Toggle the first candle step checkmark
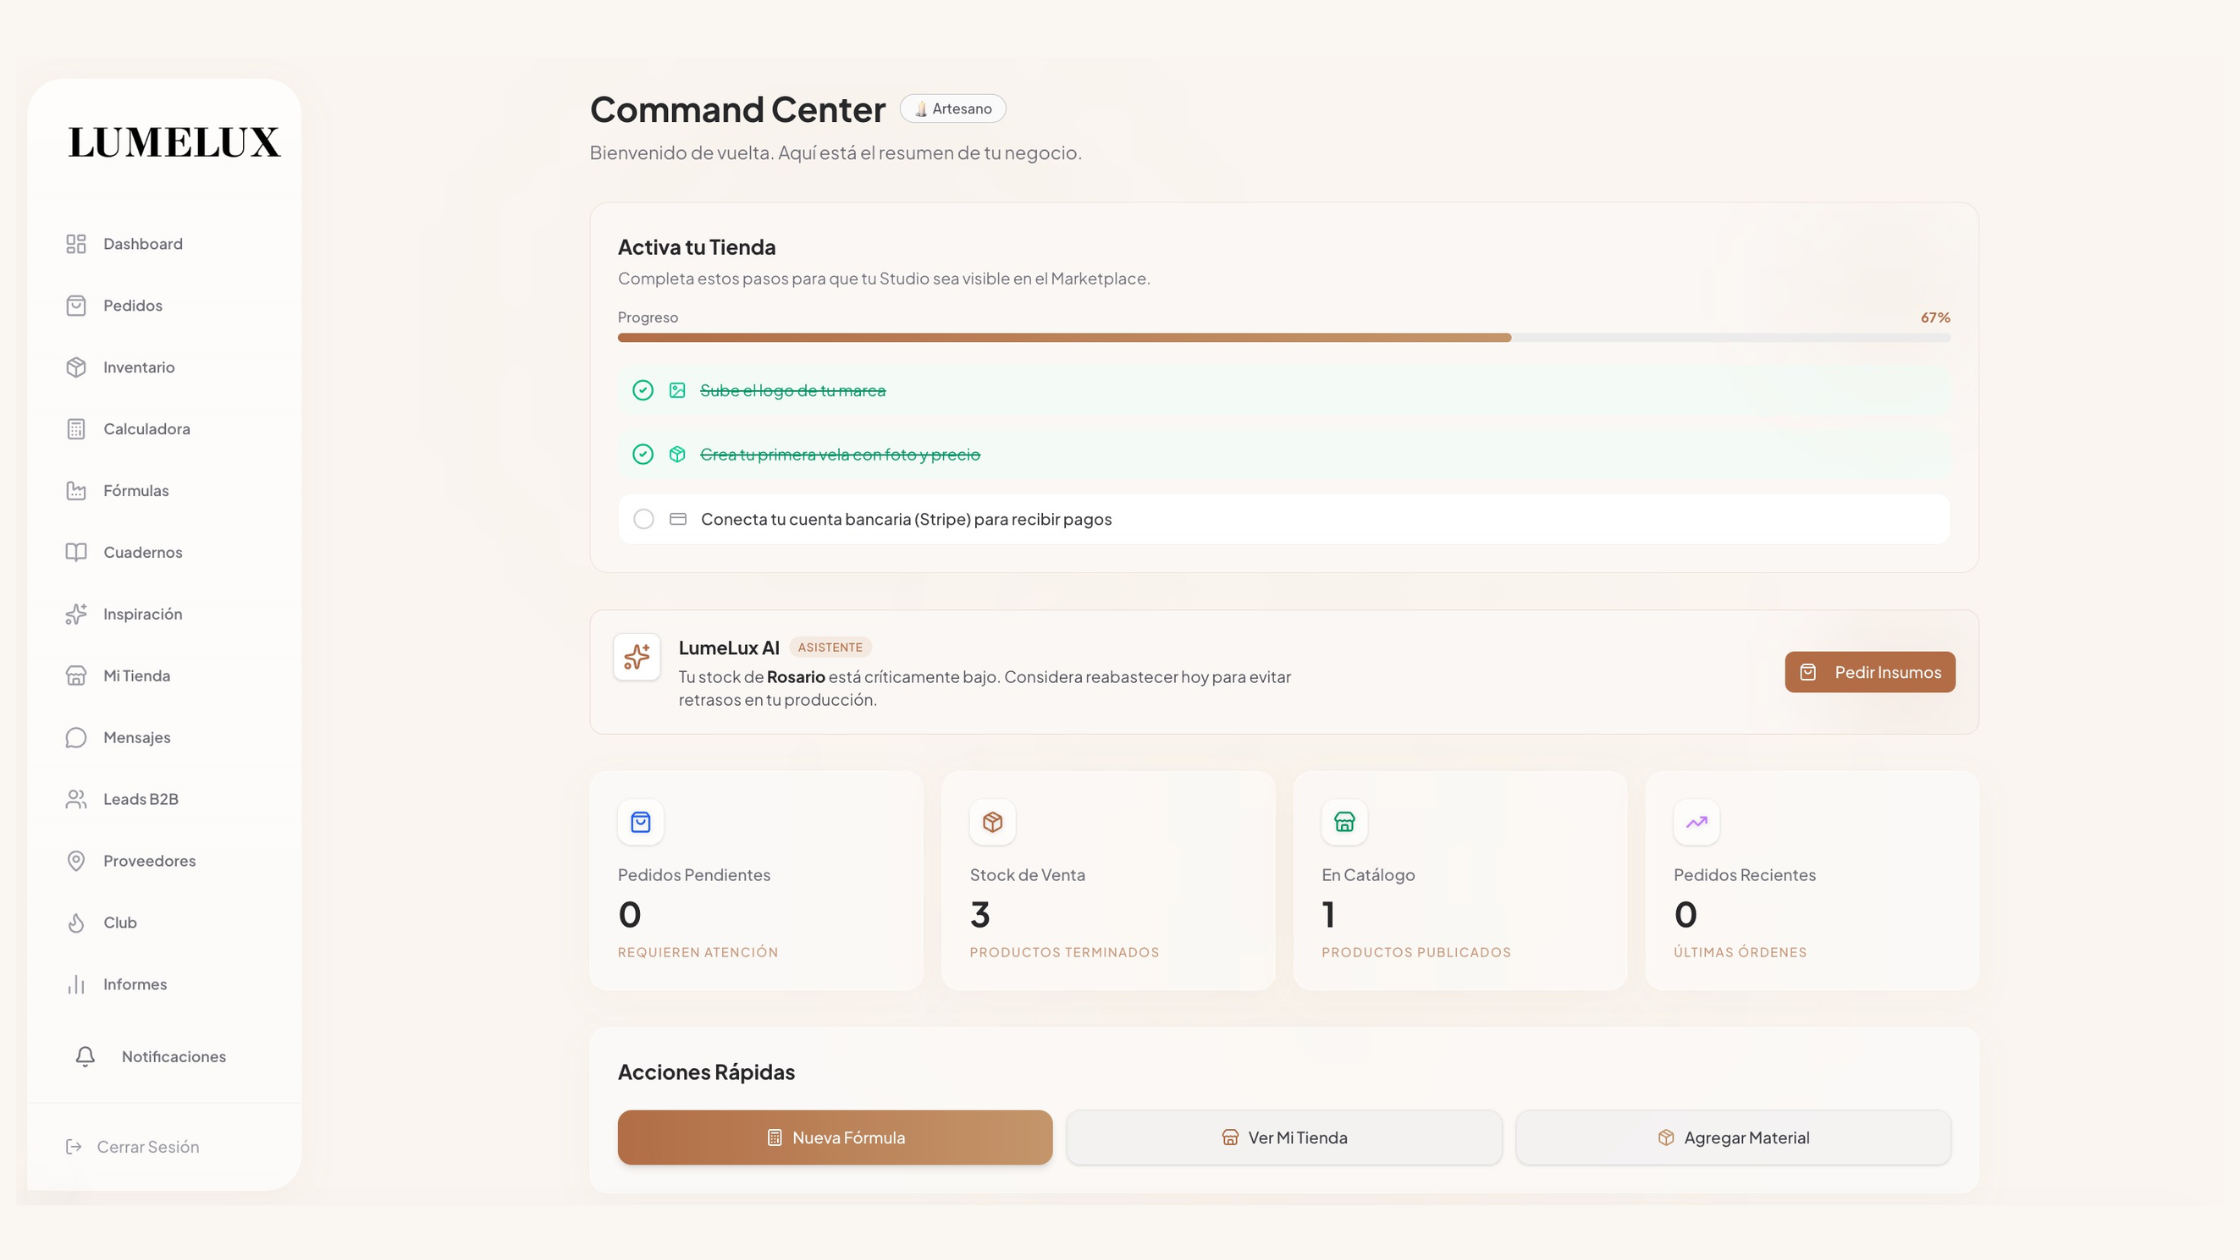Image resolution: width=2240 pixels, height=1260 pixels. 643,454
